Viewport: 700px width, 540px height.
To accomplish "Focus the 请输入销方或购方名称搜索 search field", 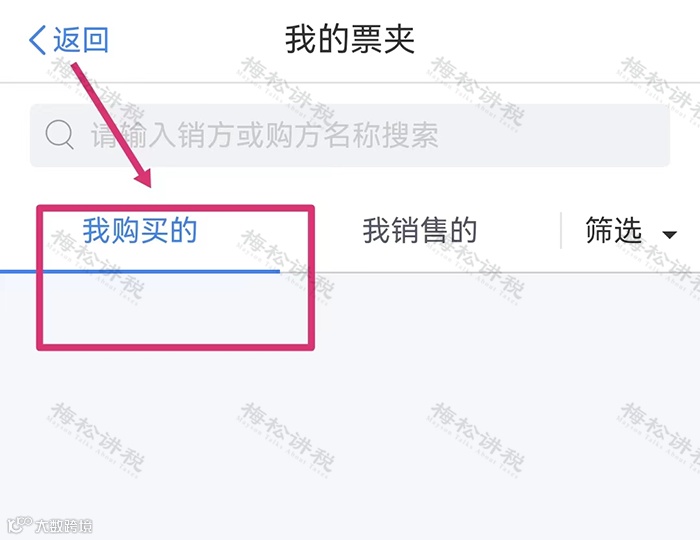I will [x=350, y=135].
